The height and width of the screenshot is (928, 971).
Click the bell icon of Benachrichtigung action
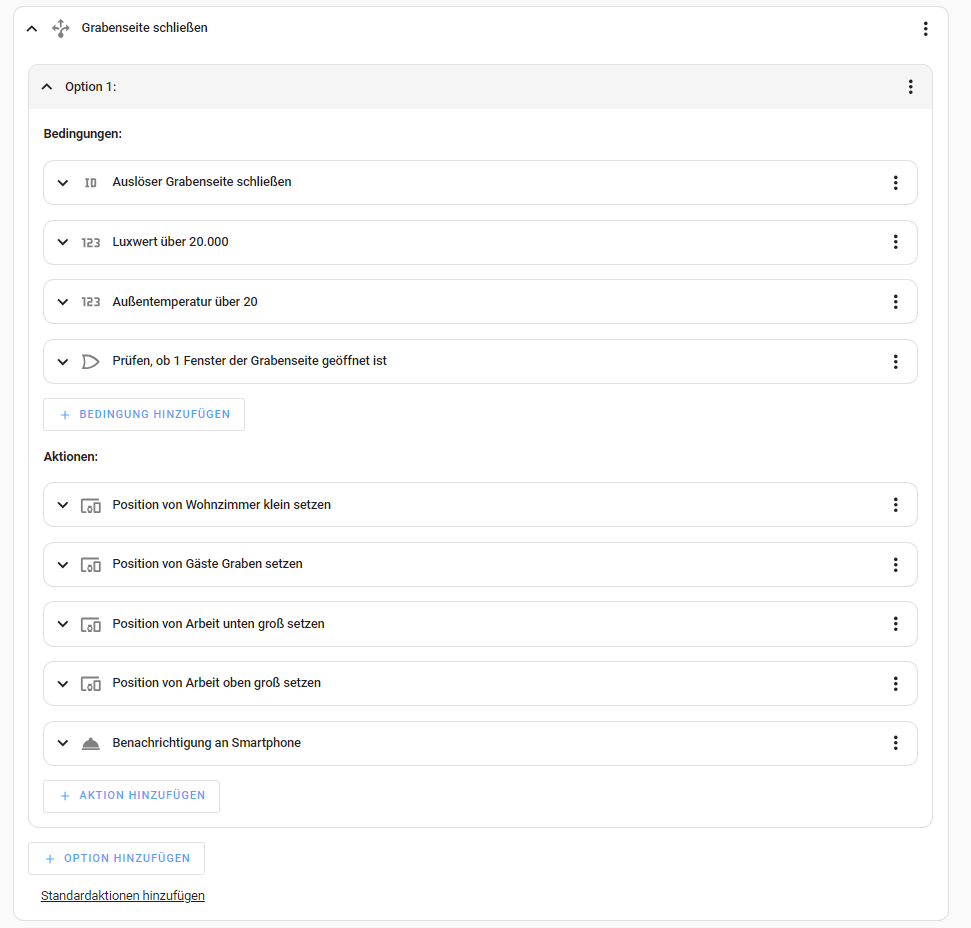[x=90, y=743]
